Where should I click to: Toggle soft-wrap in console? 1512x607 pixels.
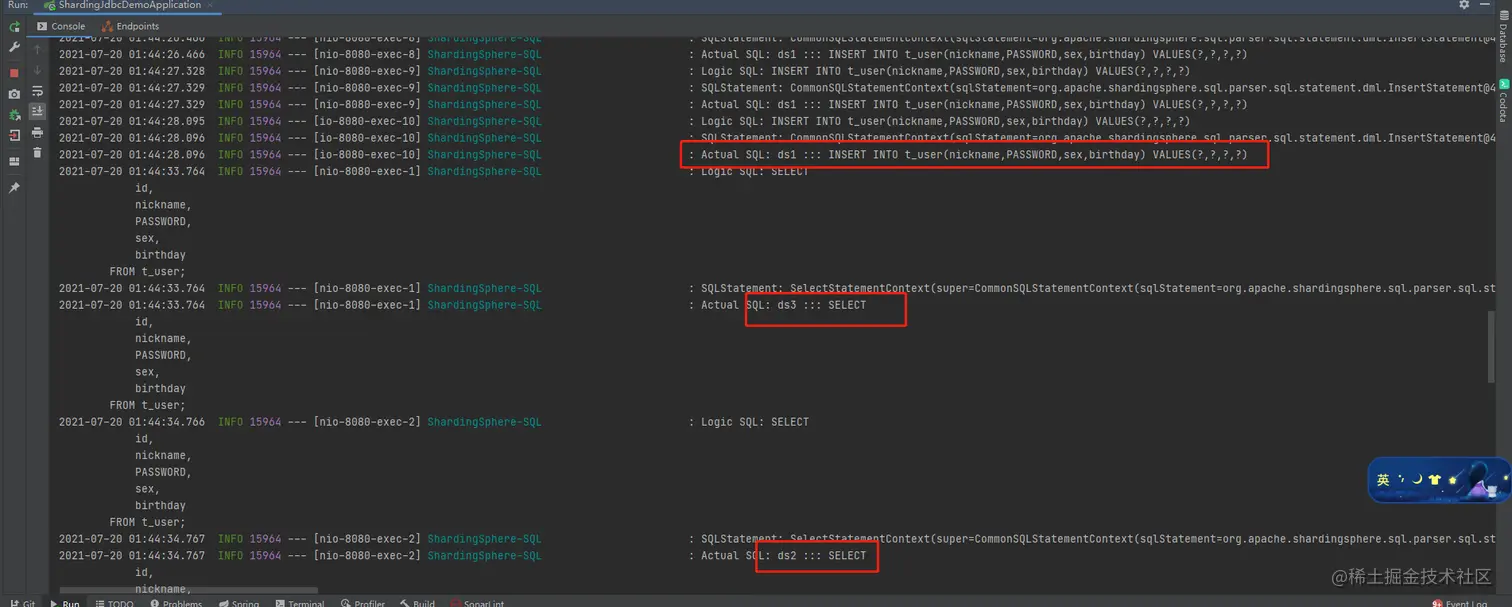click(x=37, y=91)
